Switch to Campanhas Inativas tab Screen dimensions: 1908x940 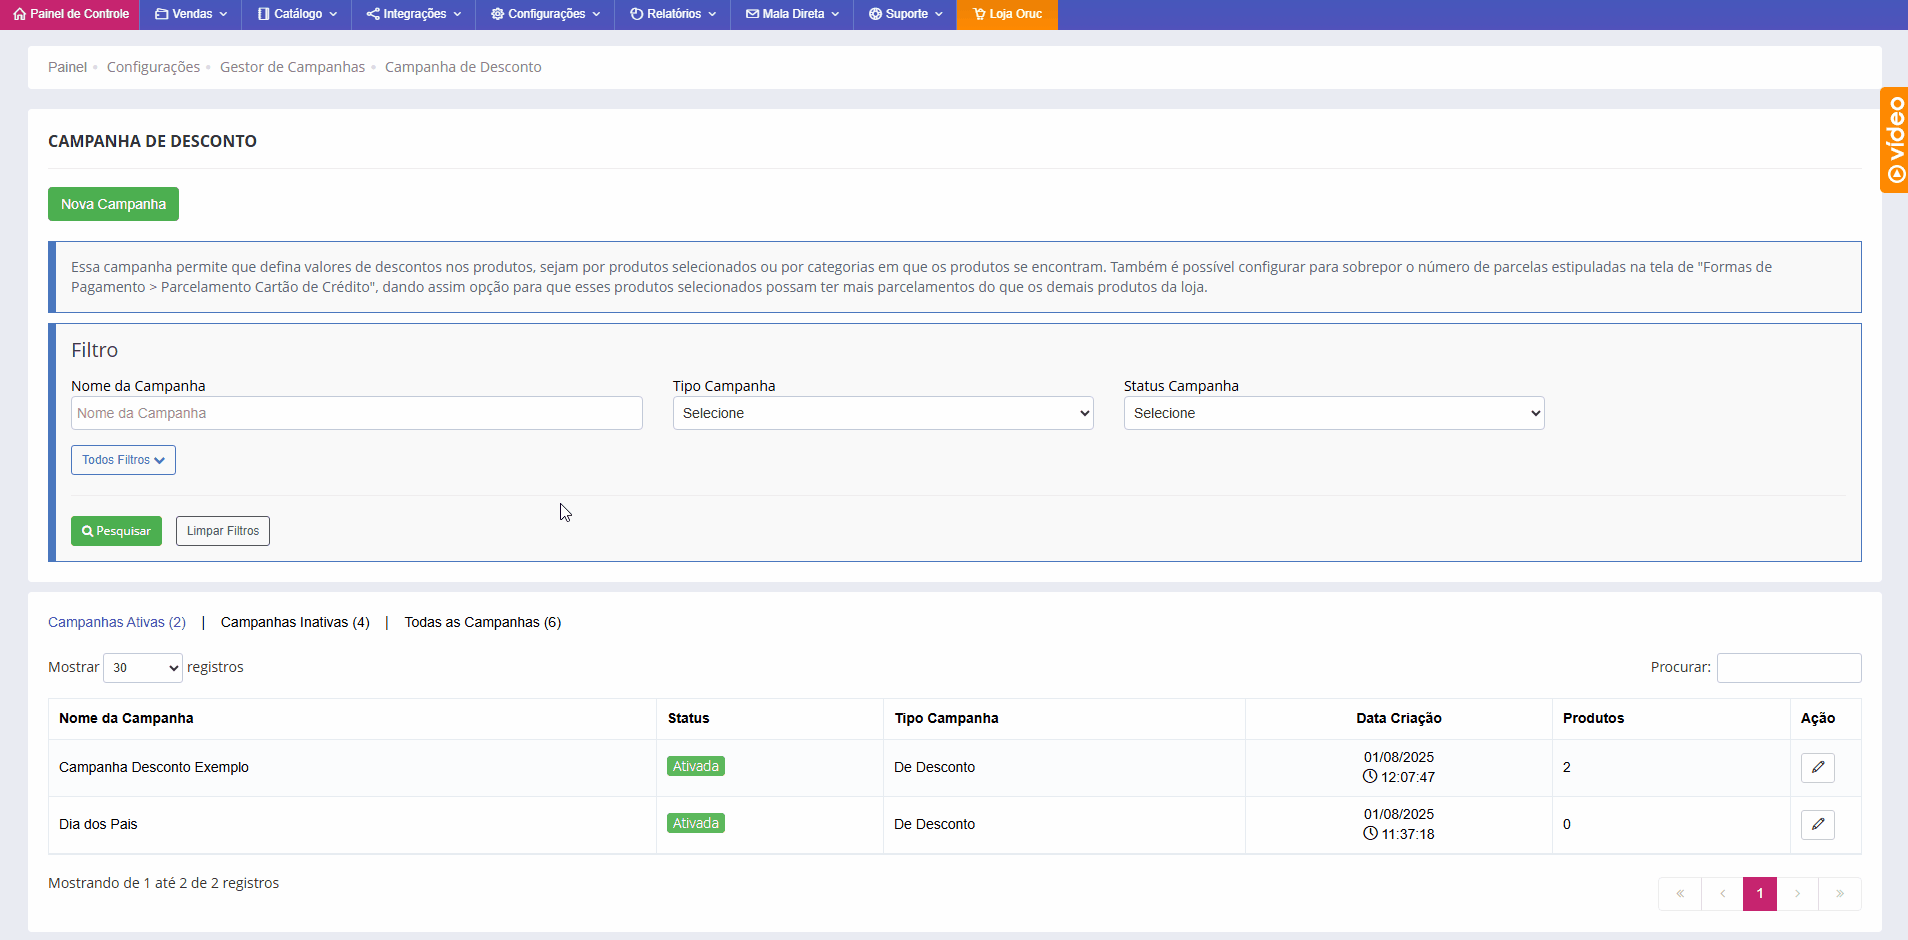pyautogui.click(x=295, y=622)
